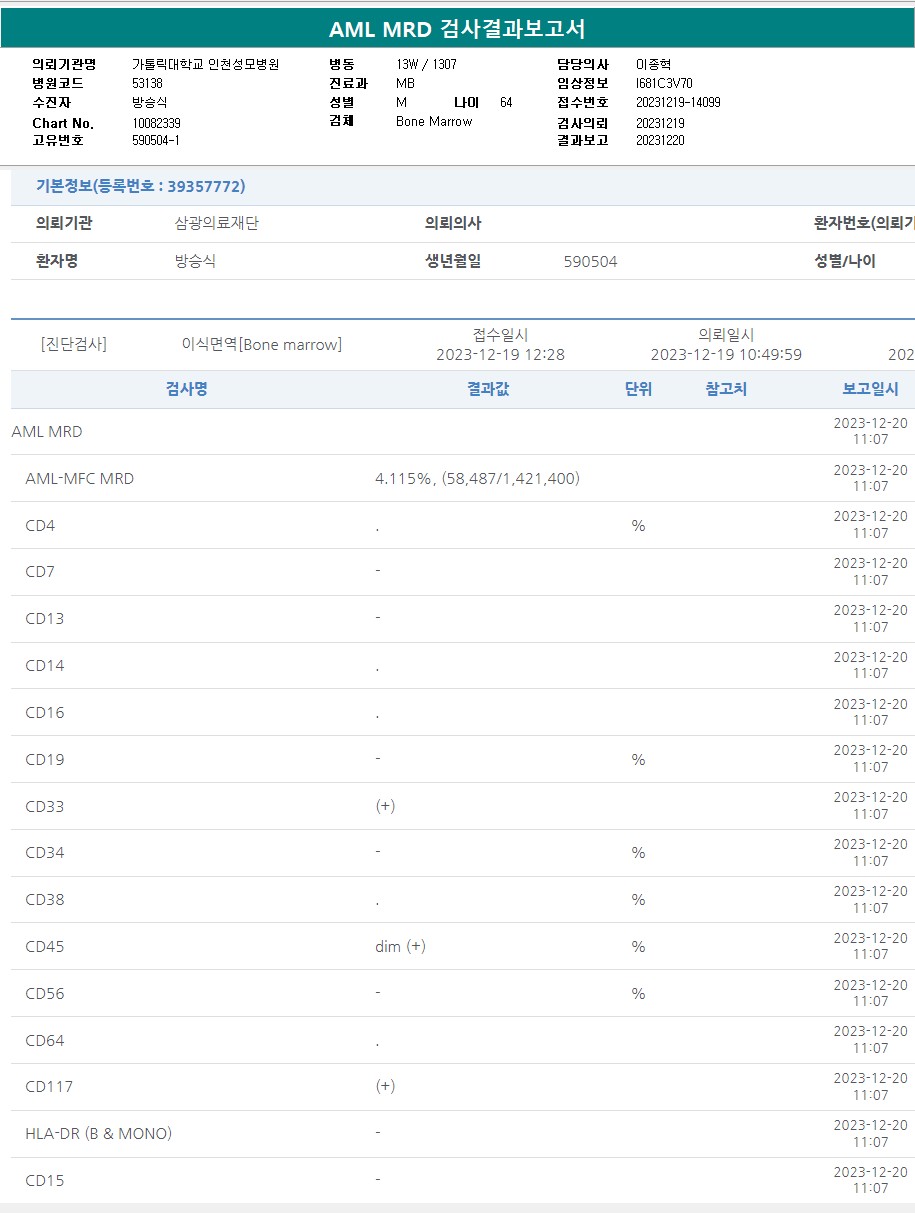This screenshot has height=1213, width=915.
Task: Click the CD14 row label
Action: coord(44,666)
